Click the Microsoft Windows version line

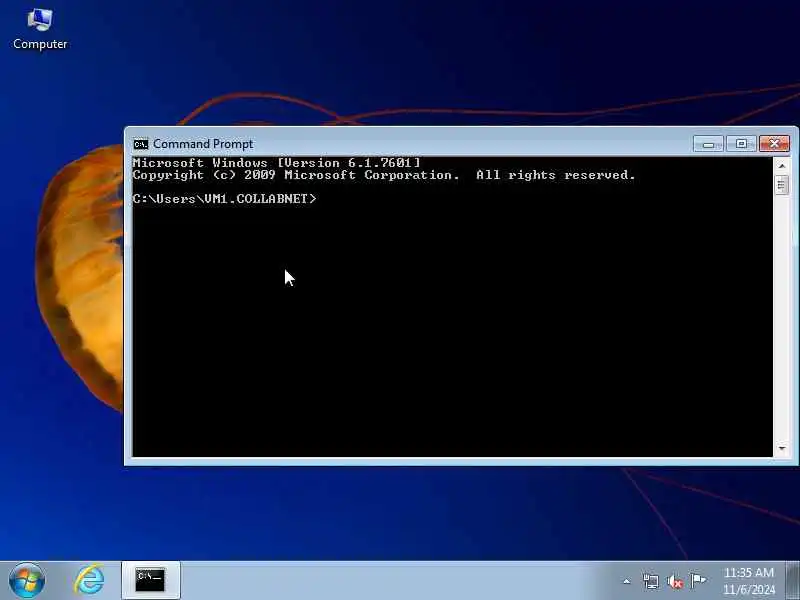pyautogui.click(x=276, y=163)
